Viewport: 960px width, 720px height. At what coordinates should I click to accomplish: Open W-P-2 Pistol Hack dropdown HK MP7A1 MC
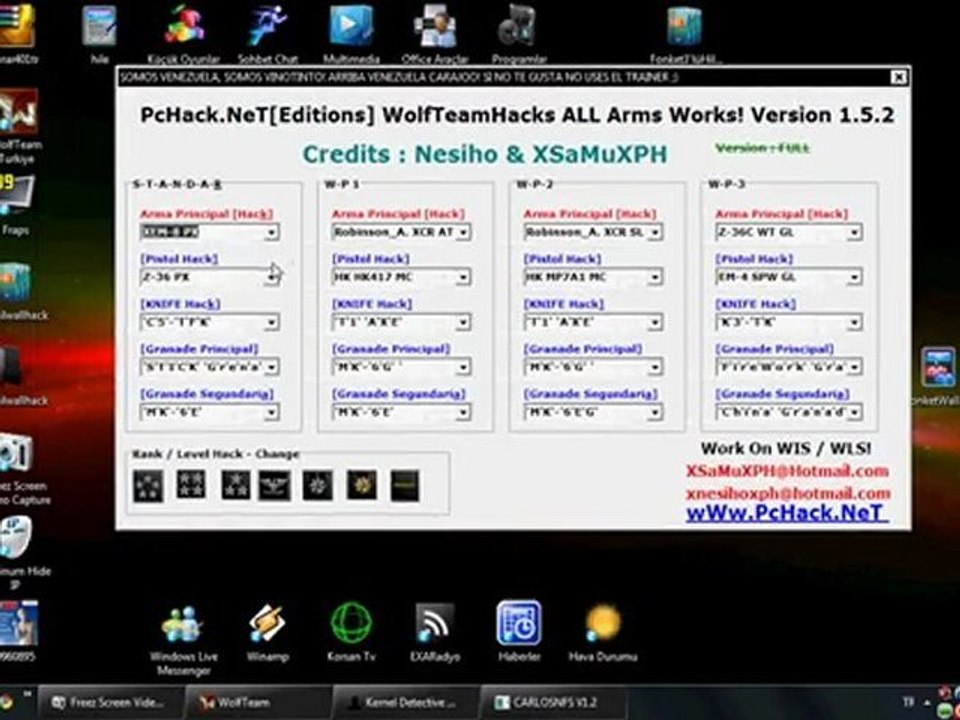point(593,277)
